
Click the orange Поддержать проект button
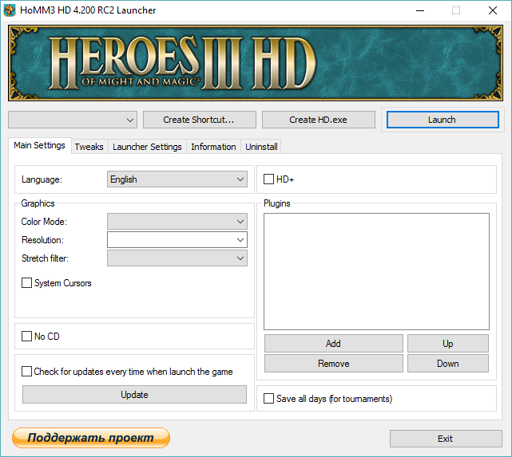tap(91, 438)
